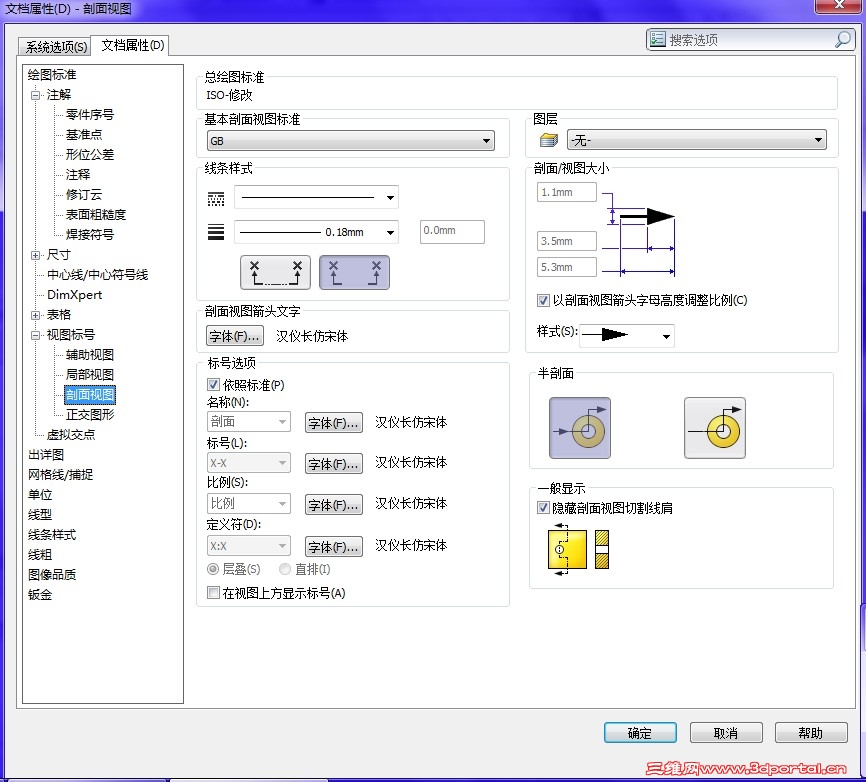This screenshot has height=782, width=866.
Task: Click the search options list icon
Action: click(x=657, y=39)
